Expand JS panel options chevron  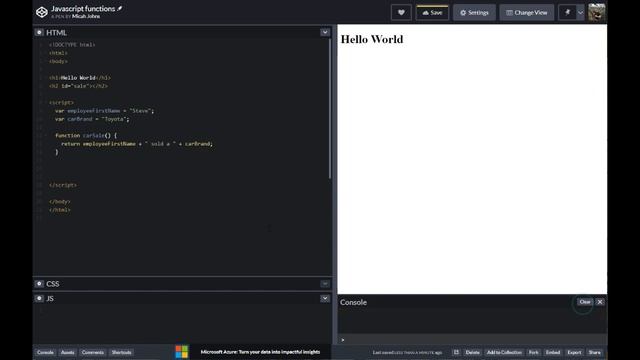click(325, 298)
